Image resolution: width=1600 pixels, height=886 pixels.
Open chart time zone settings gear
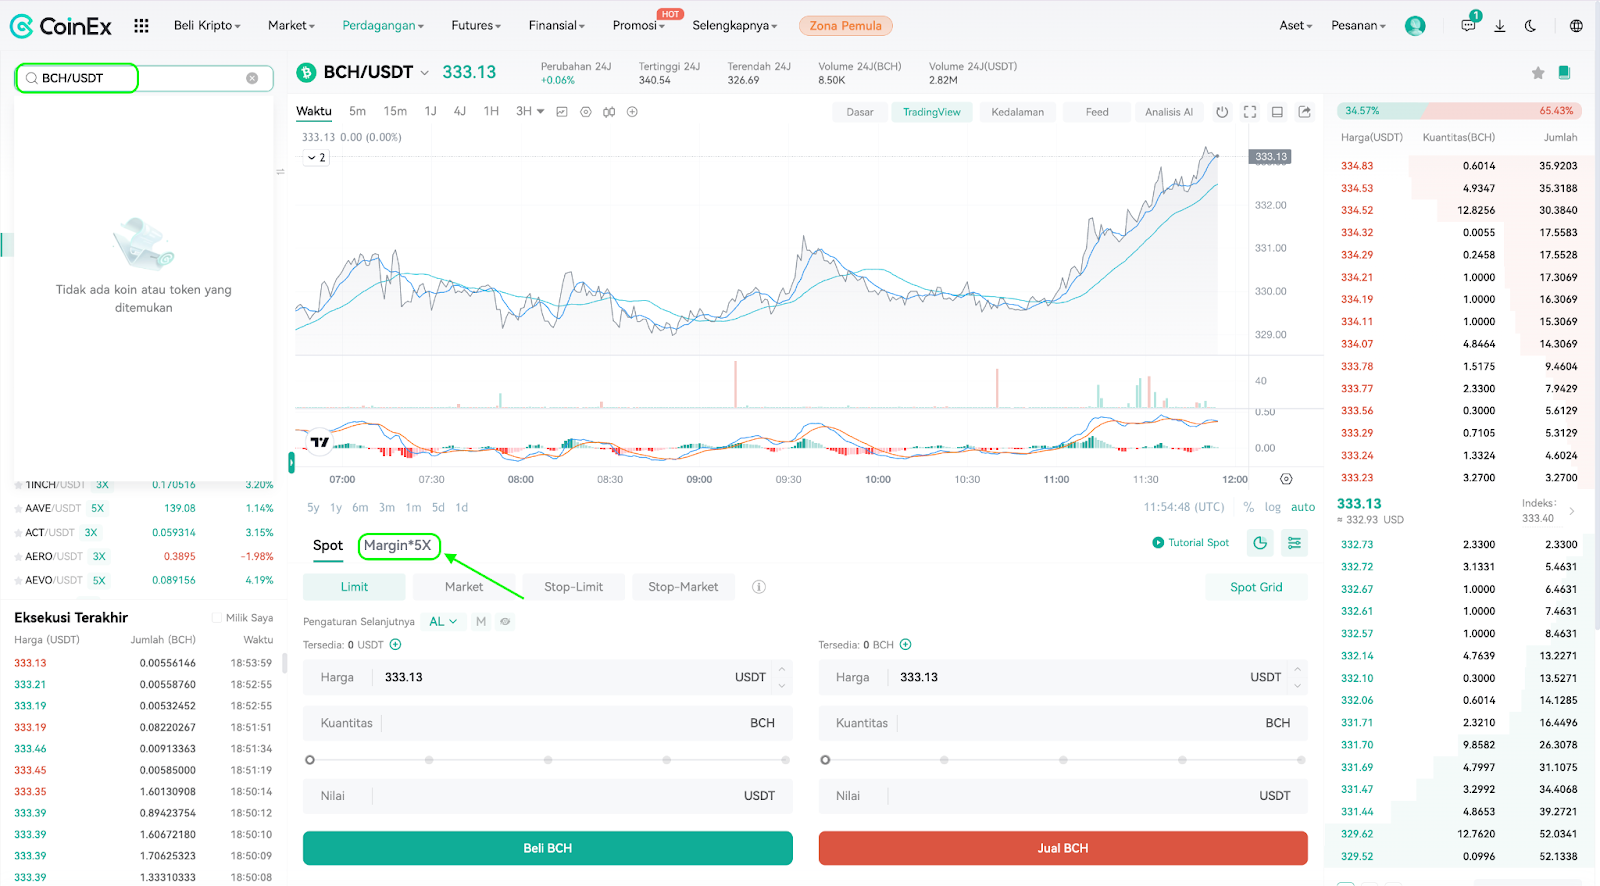(1286, 479)
